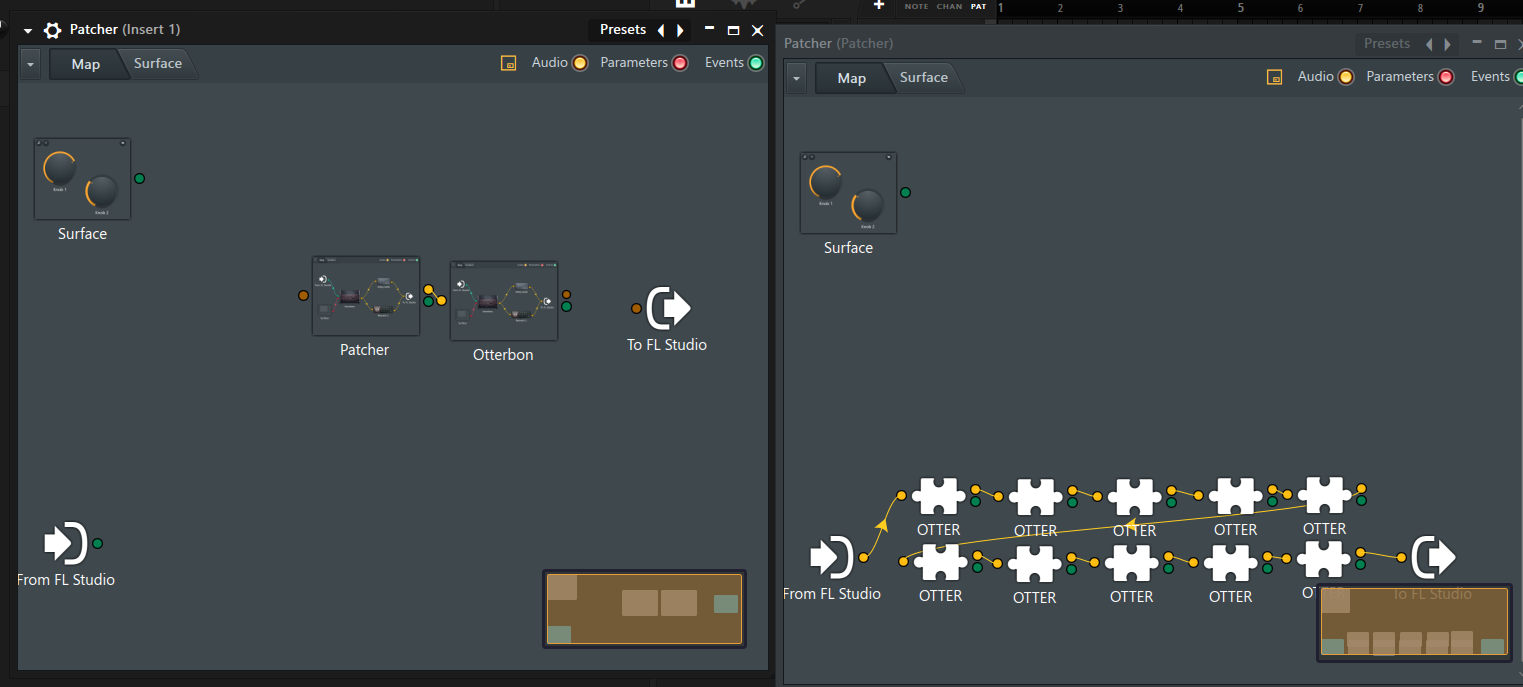Select previous preset in Patcher (Insert 1)
The width and height of the screenshot is (1523, 687).
tap(660, 31)
